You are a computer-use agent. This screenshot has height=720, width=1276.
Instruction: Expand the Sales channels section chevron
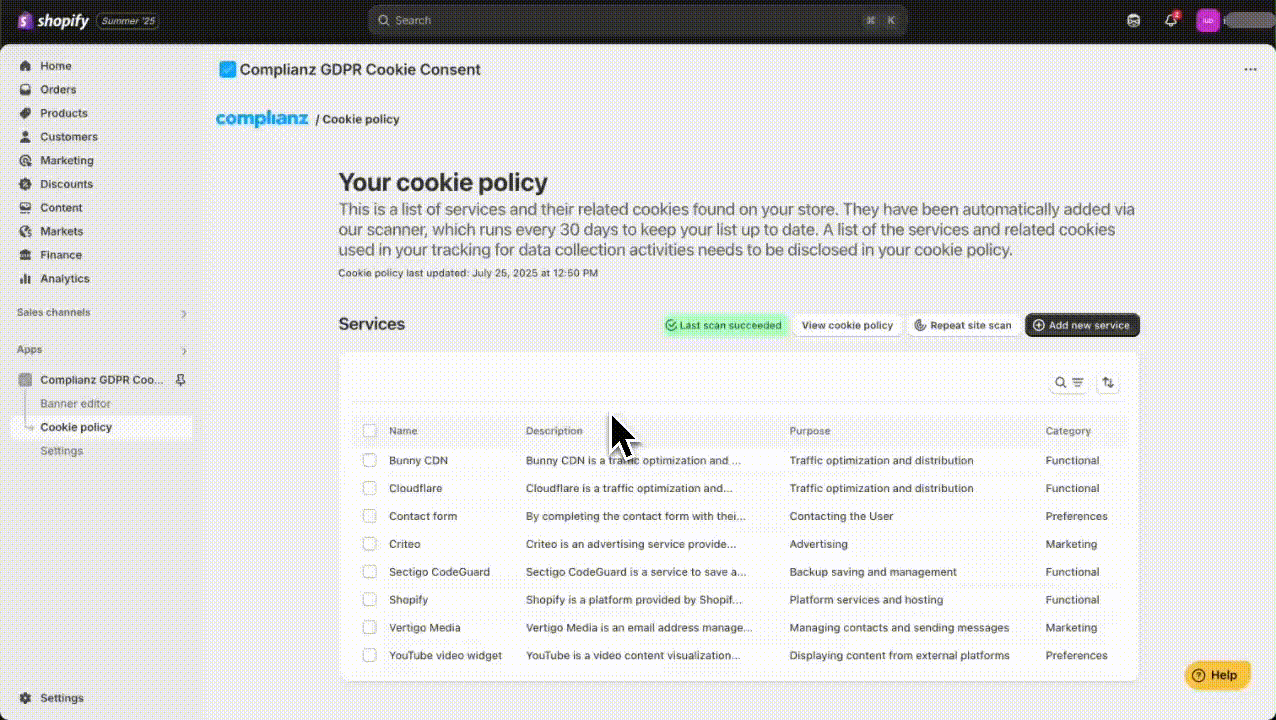[183, 314]
